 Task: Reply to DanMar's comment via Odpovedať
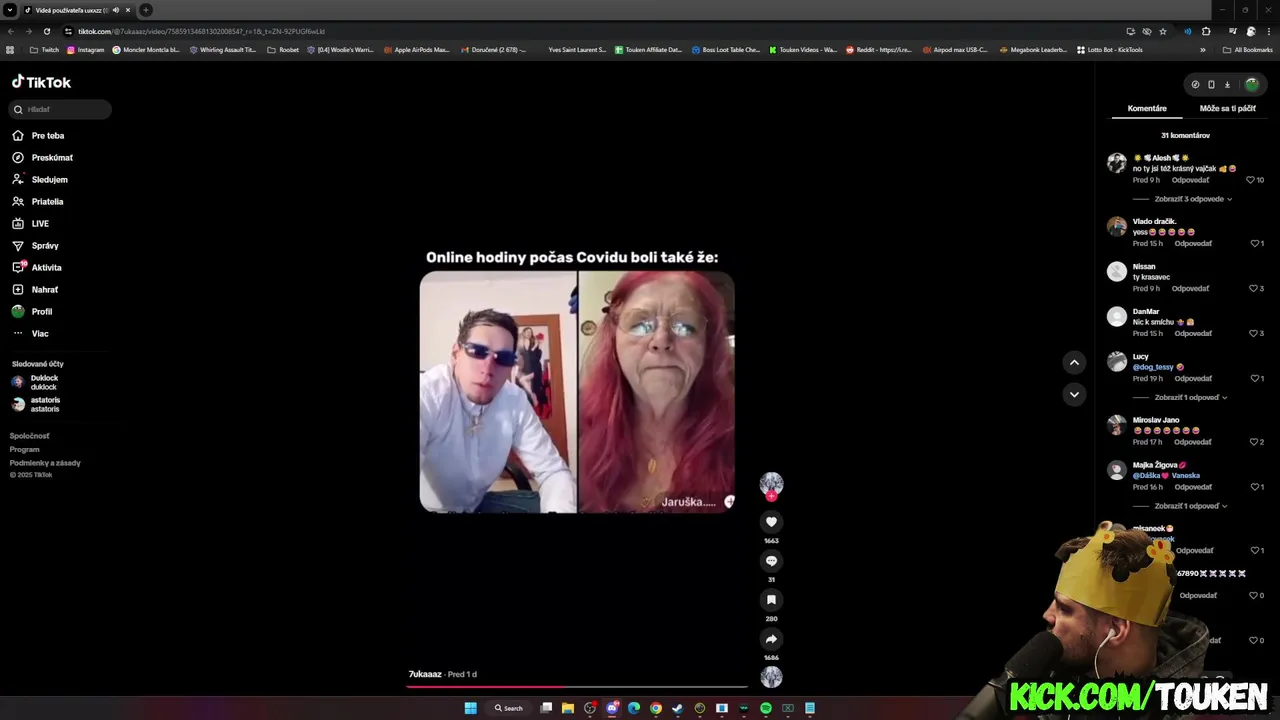coord(1193,333)
